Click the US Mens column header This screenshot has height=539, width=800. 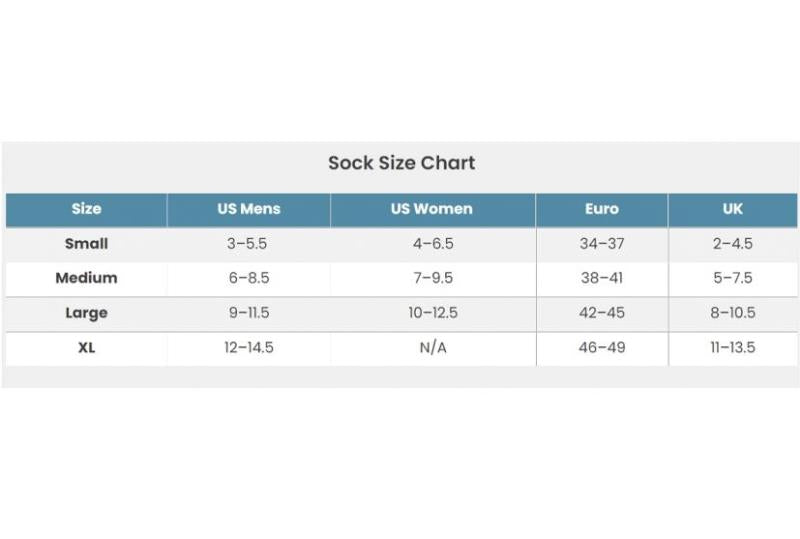249,209
